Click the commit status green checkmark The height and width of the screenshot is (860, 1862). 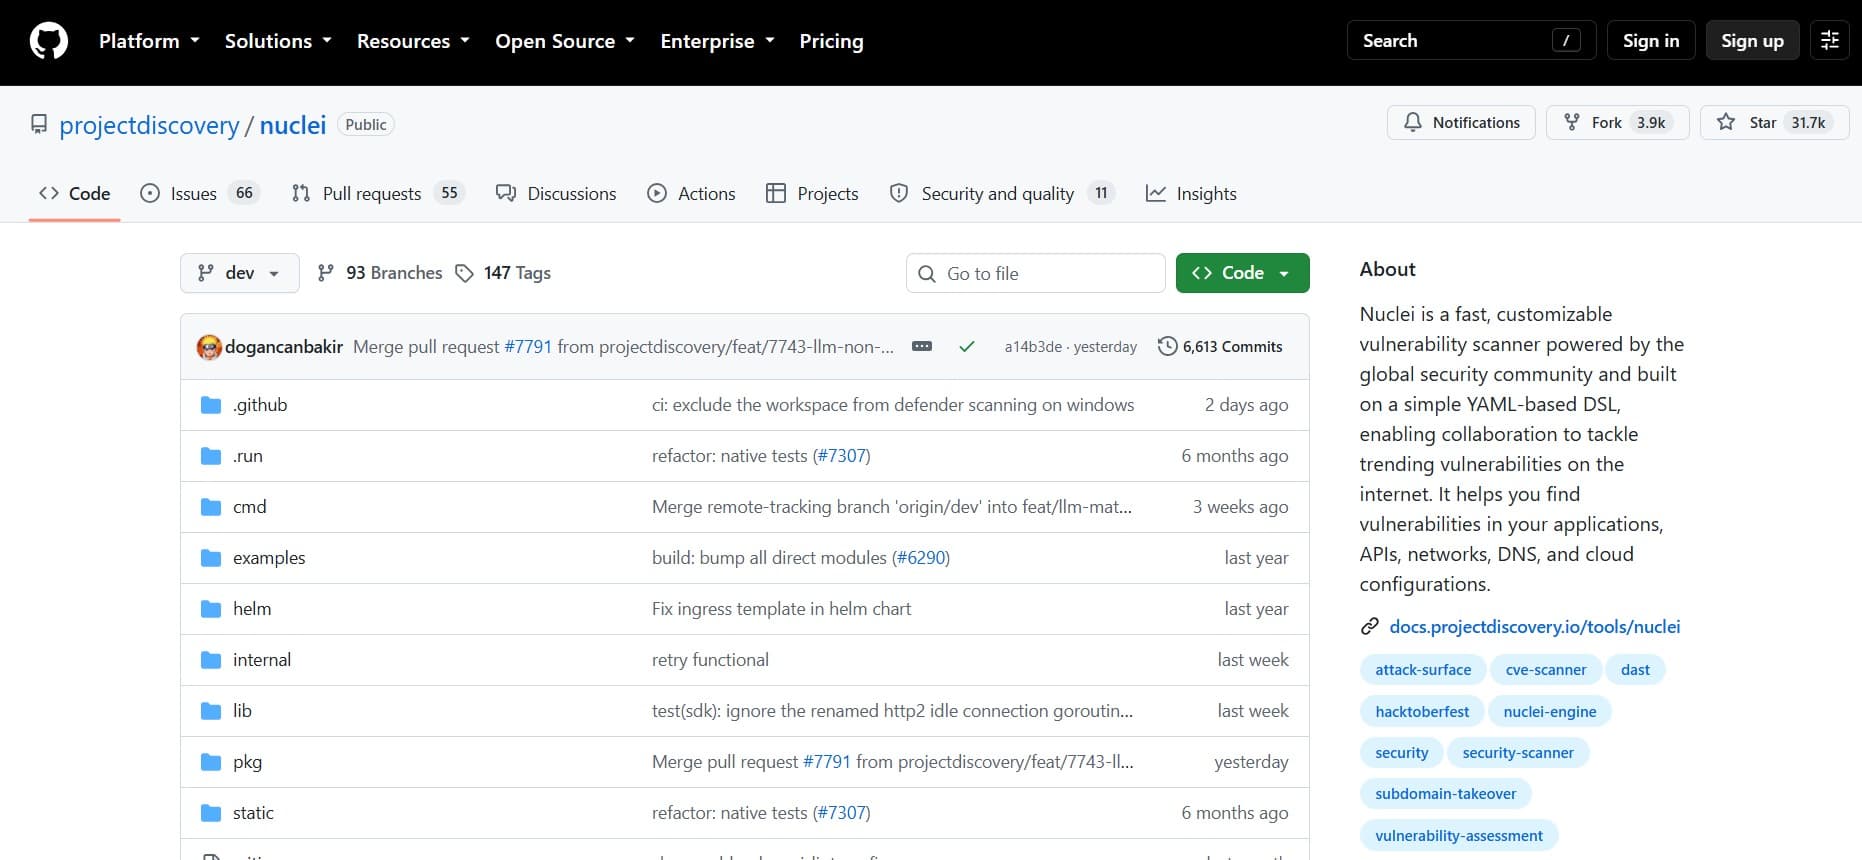click(x=966, y=347)
